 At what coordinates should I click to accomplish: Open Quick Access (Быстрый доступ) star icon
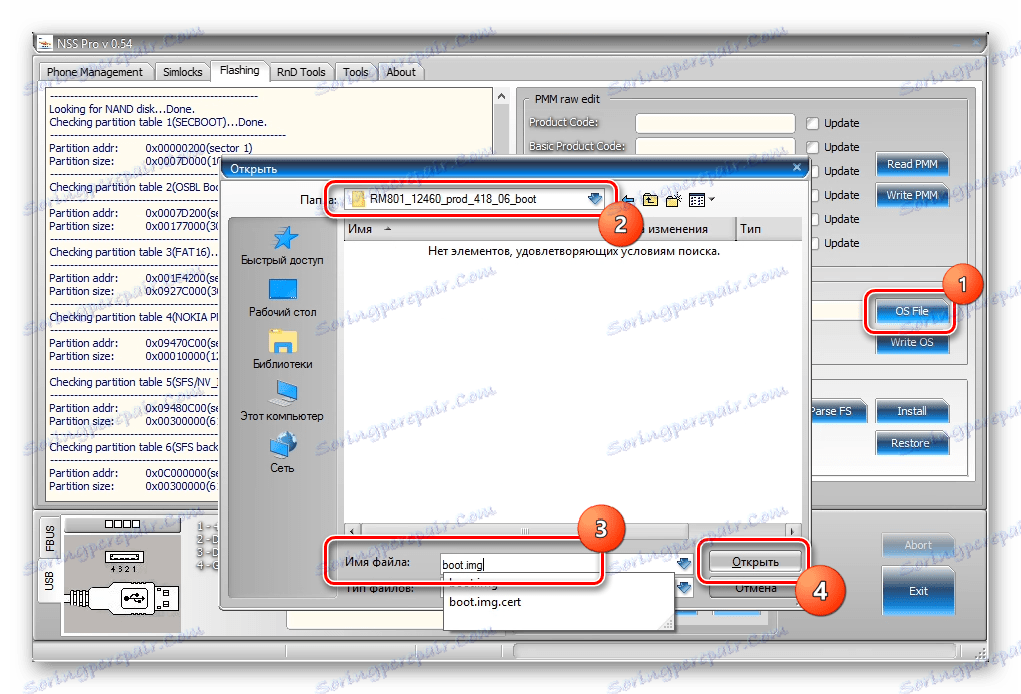point(284,238)
